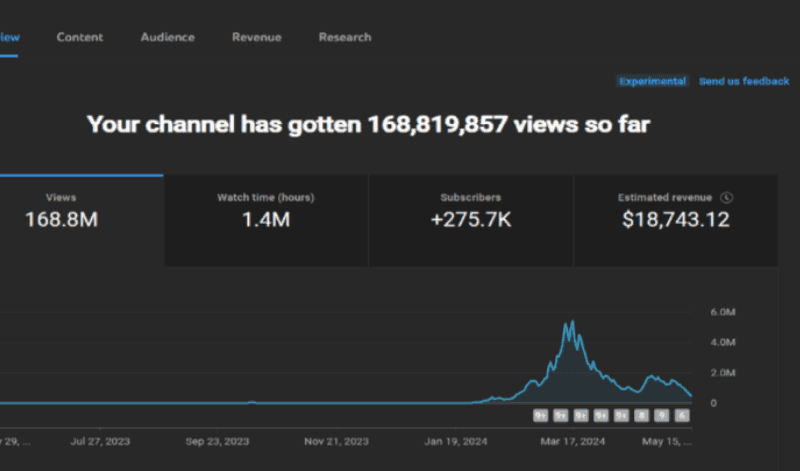Image resolution: width=800 pixels, height=471 pixels.
Task: Select the Subscribers +275.7K metric card
Action: (470, 220)
